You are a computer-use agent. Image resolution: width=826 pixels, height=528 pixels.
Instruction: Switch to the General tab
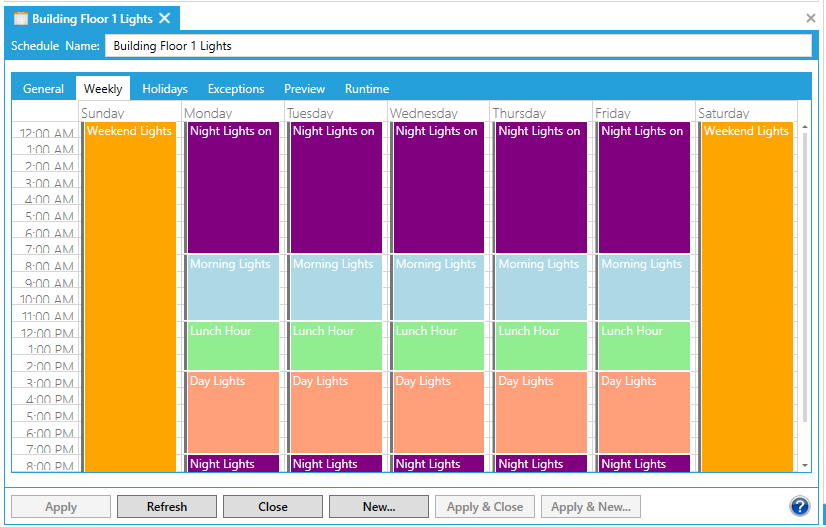tap(43, 89)
